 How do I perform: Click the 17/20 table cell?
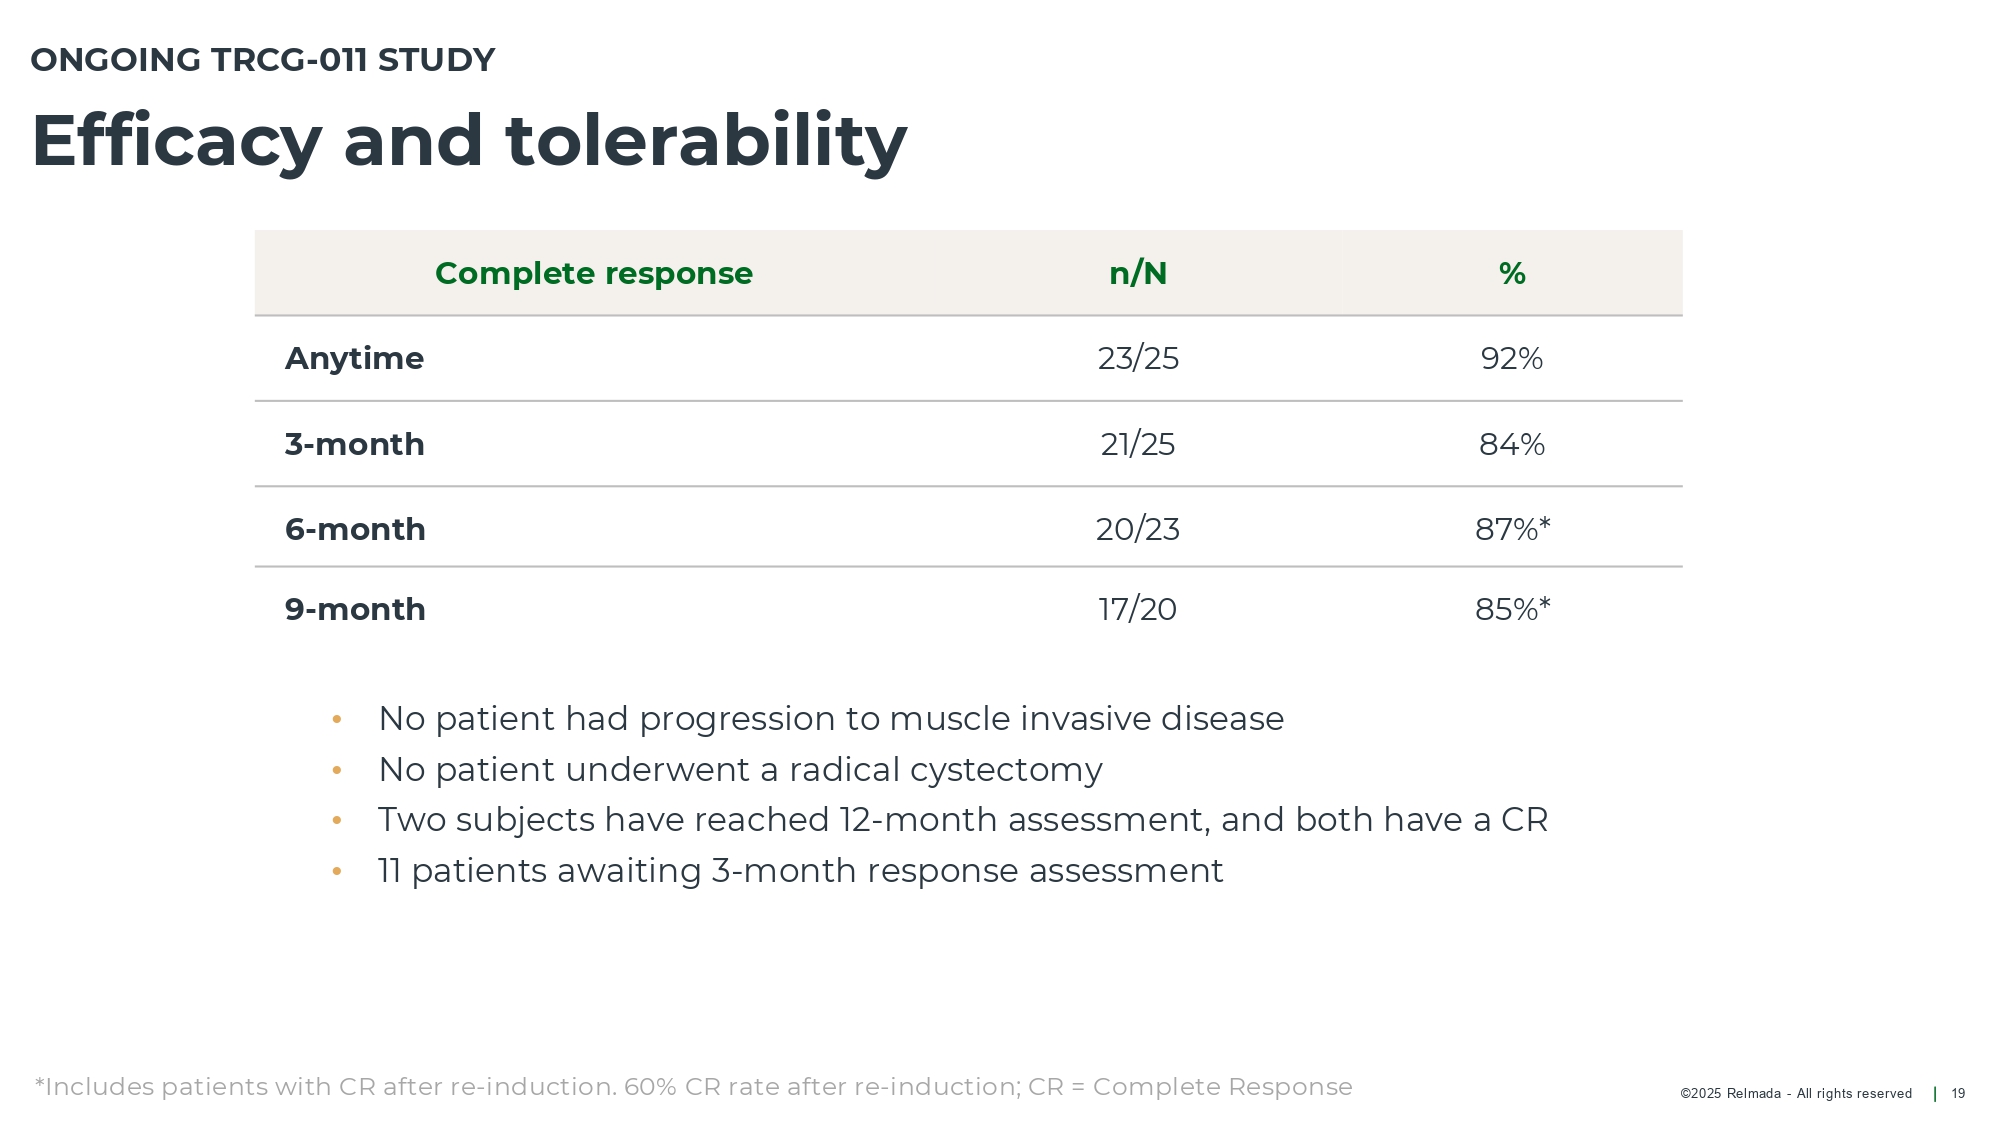tap(1138, 609)
